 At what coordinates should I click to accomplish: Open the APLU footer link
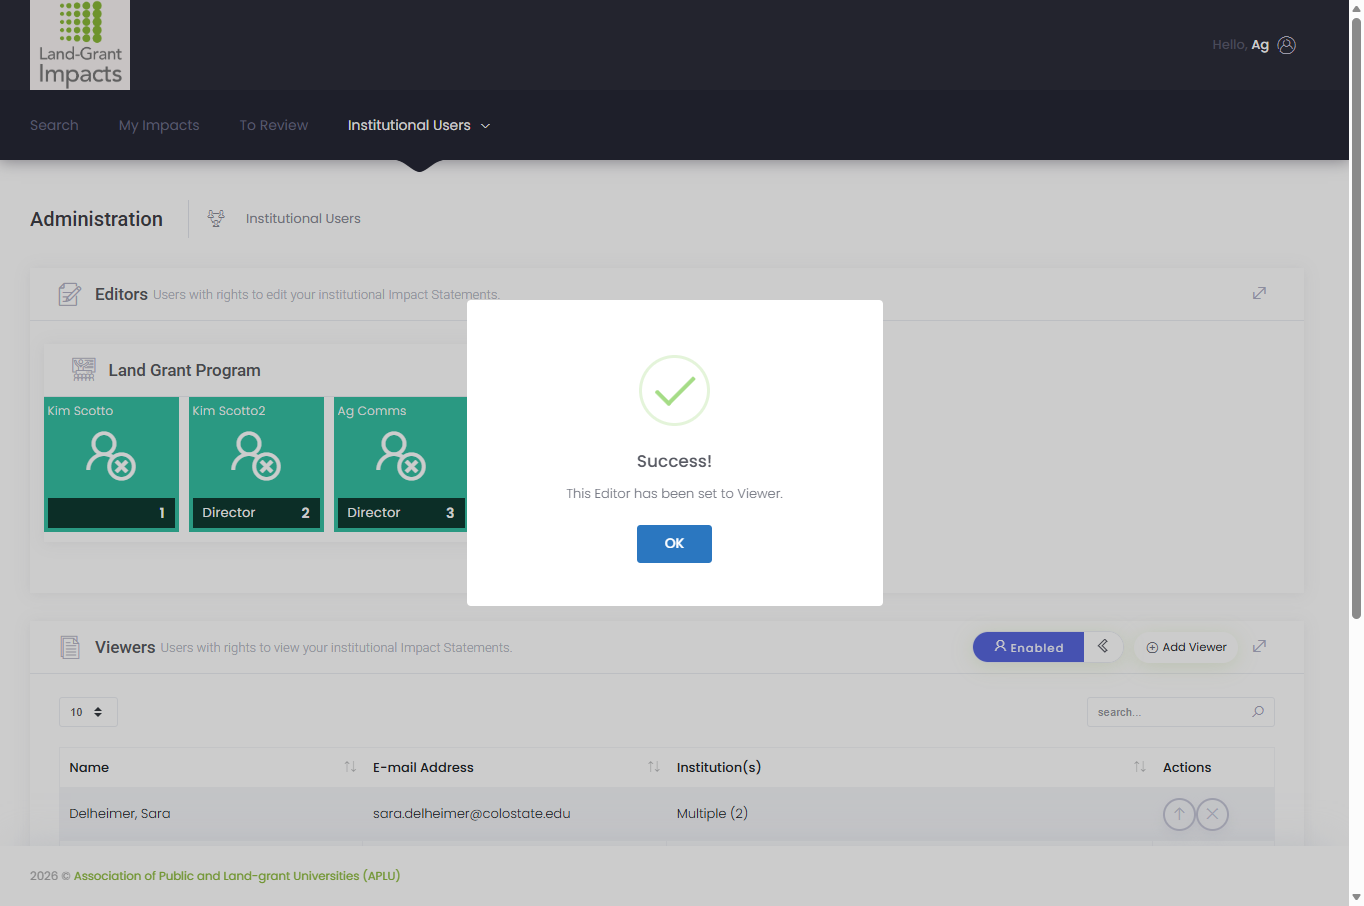tap(237, 876)
